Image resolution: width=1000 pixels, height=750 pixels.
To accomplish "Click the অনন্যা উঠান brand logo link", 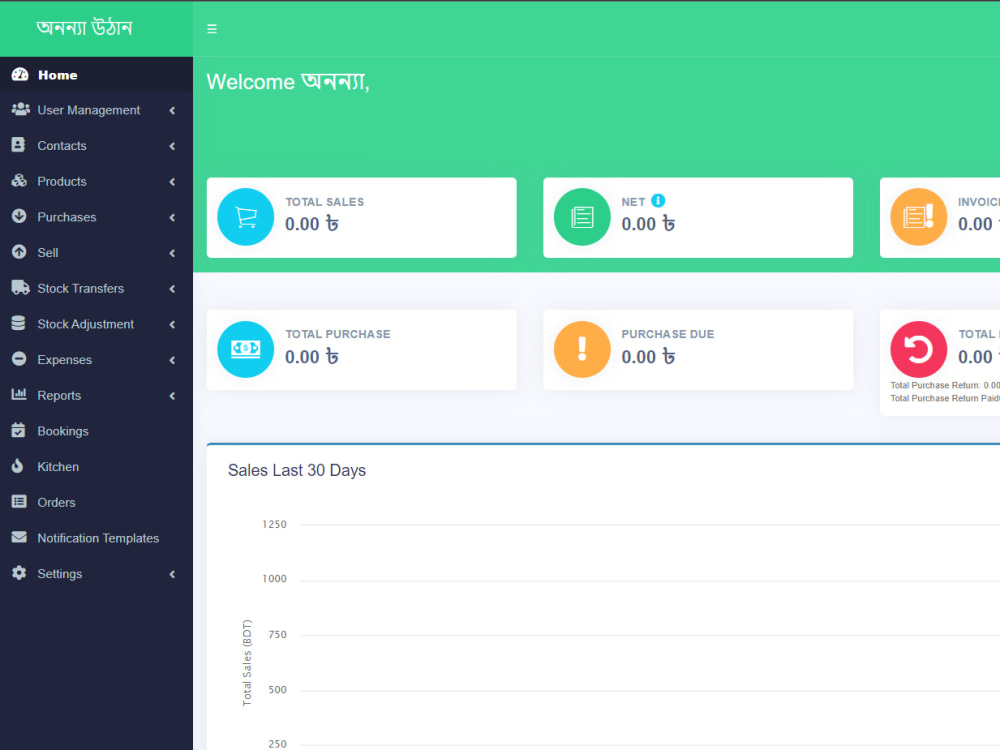I will click(84, 28).
